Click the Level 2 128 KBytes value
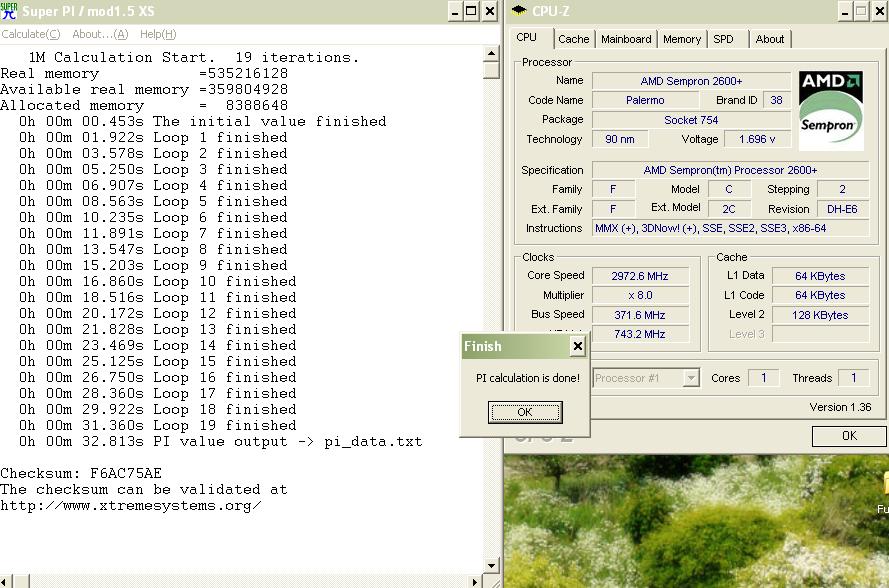The image size is (889, 588). 820,315
